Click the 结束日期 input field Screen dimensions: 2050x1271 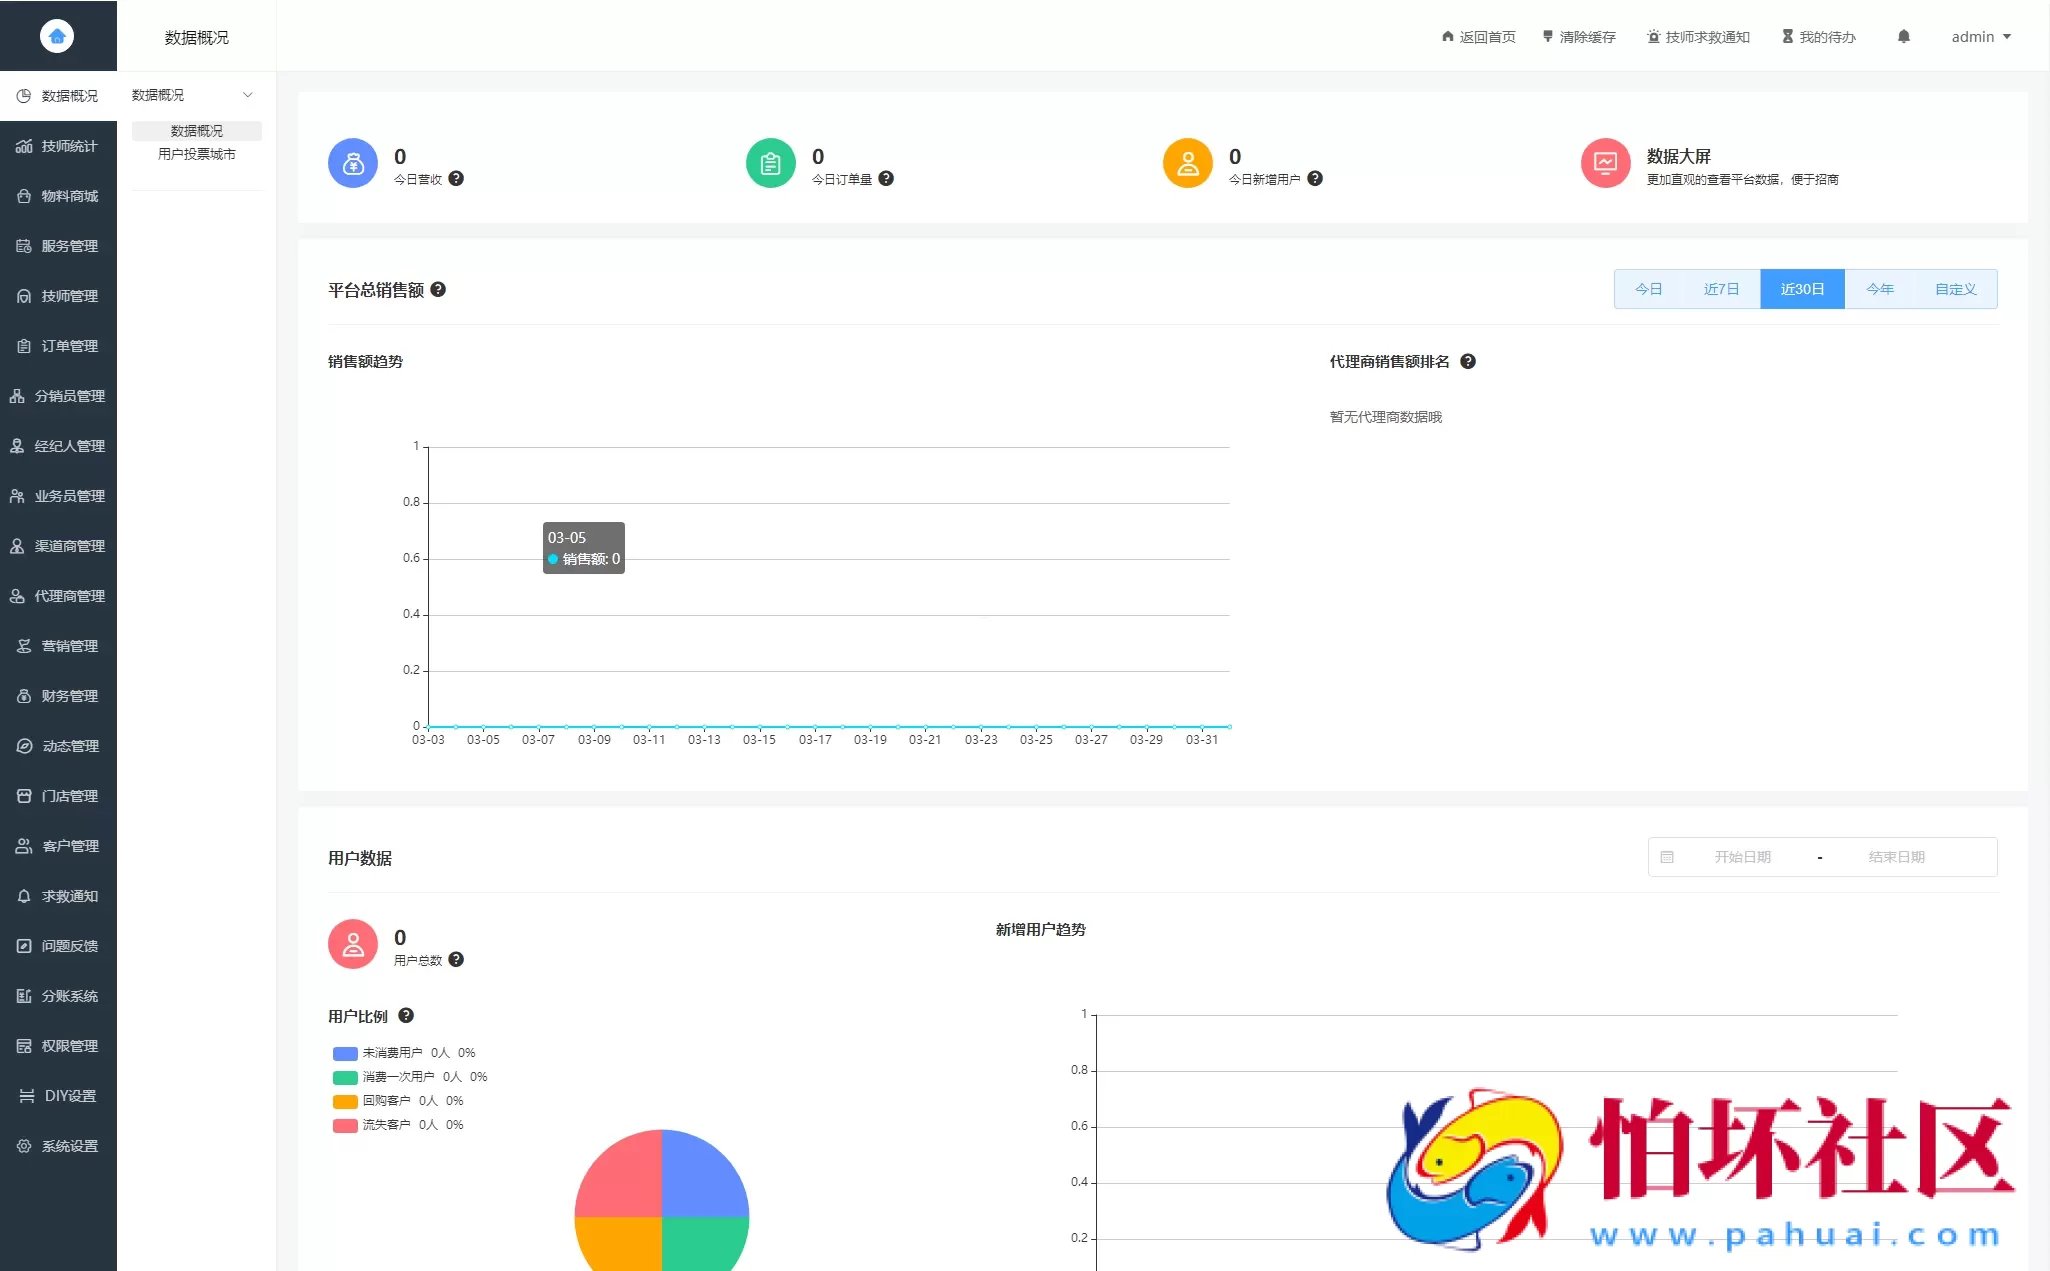1896,857
